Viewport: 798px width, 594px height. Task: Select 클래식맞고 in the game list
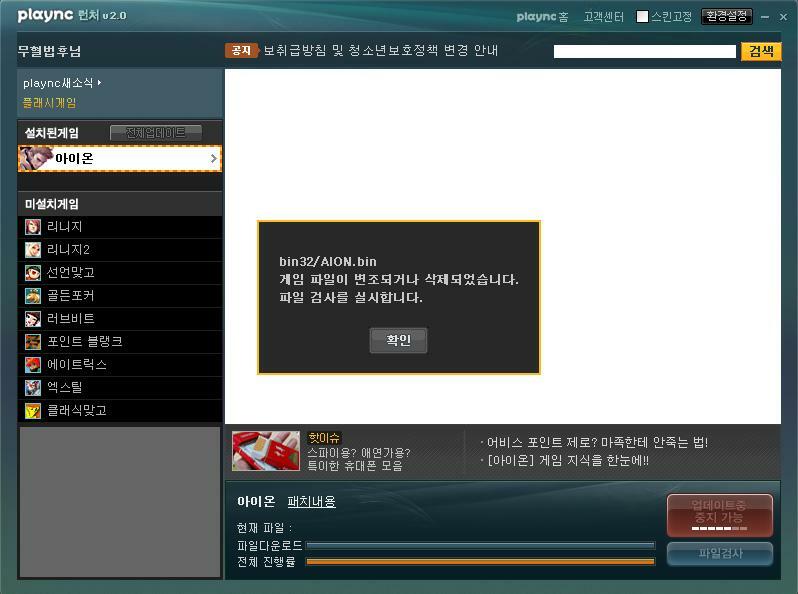[x=120, y=410]
